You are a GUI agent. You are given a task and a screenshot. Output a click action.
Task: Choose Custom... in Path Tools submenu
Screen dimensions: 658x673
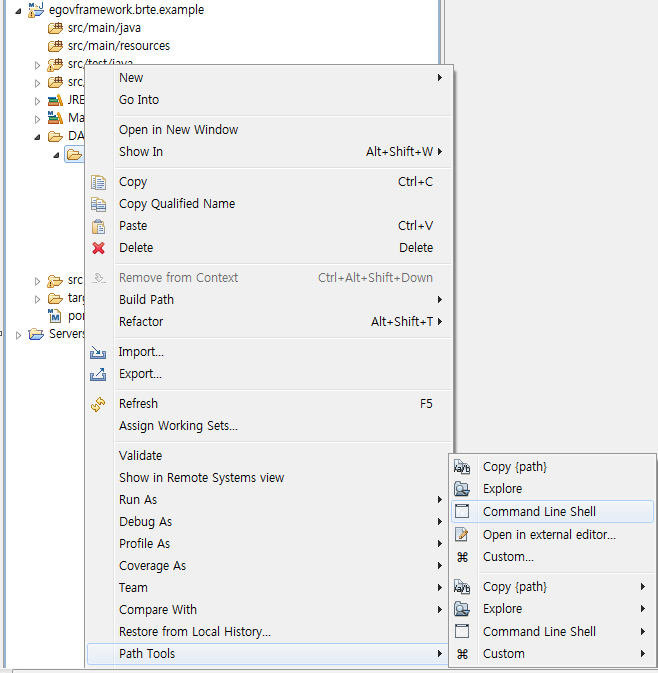click(508, 557)
